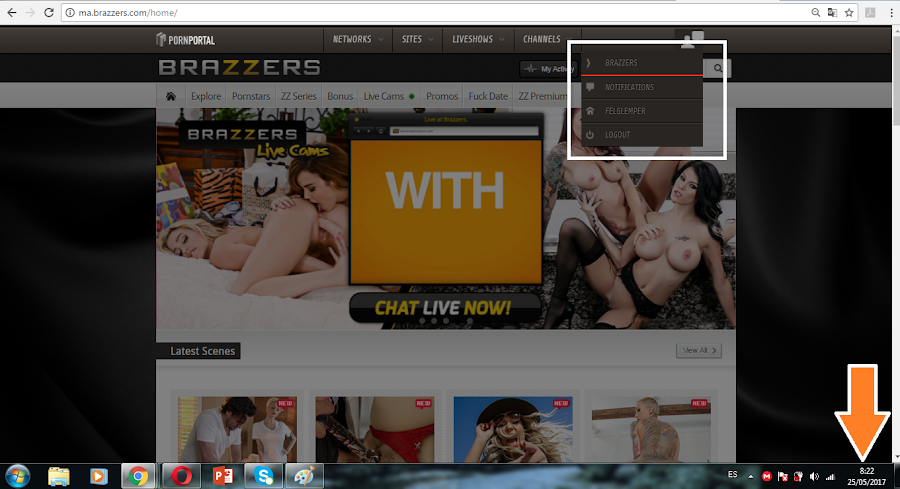900x489 pixels.
Task: Expand the Channels dropdown
Action: point(547,39)
